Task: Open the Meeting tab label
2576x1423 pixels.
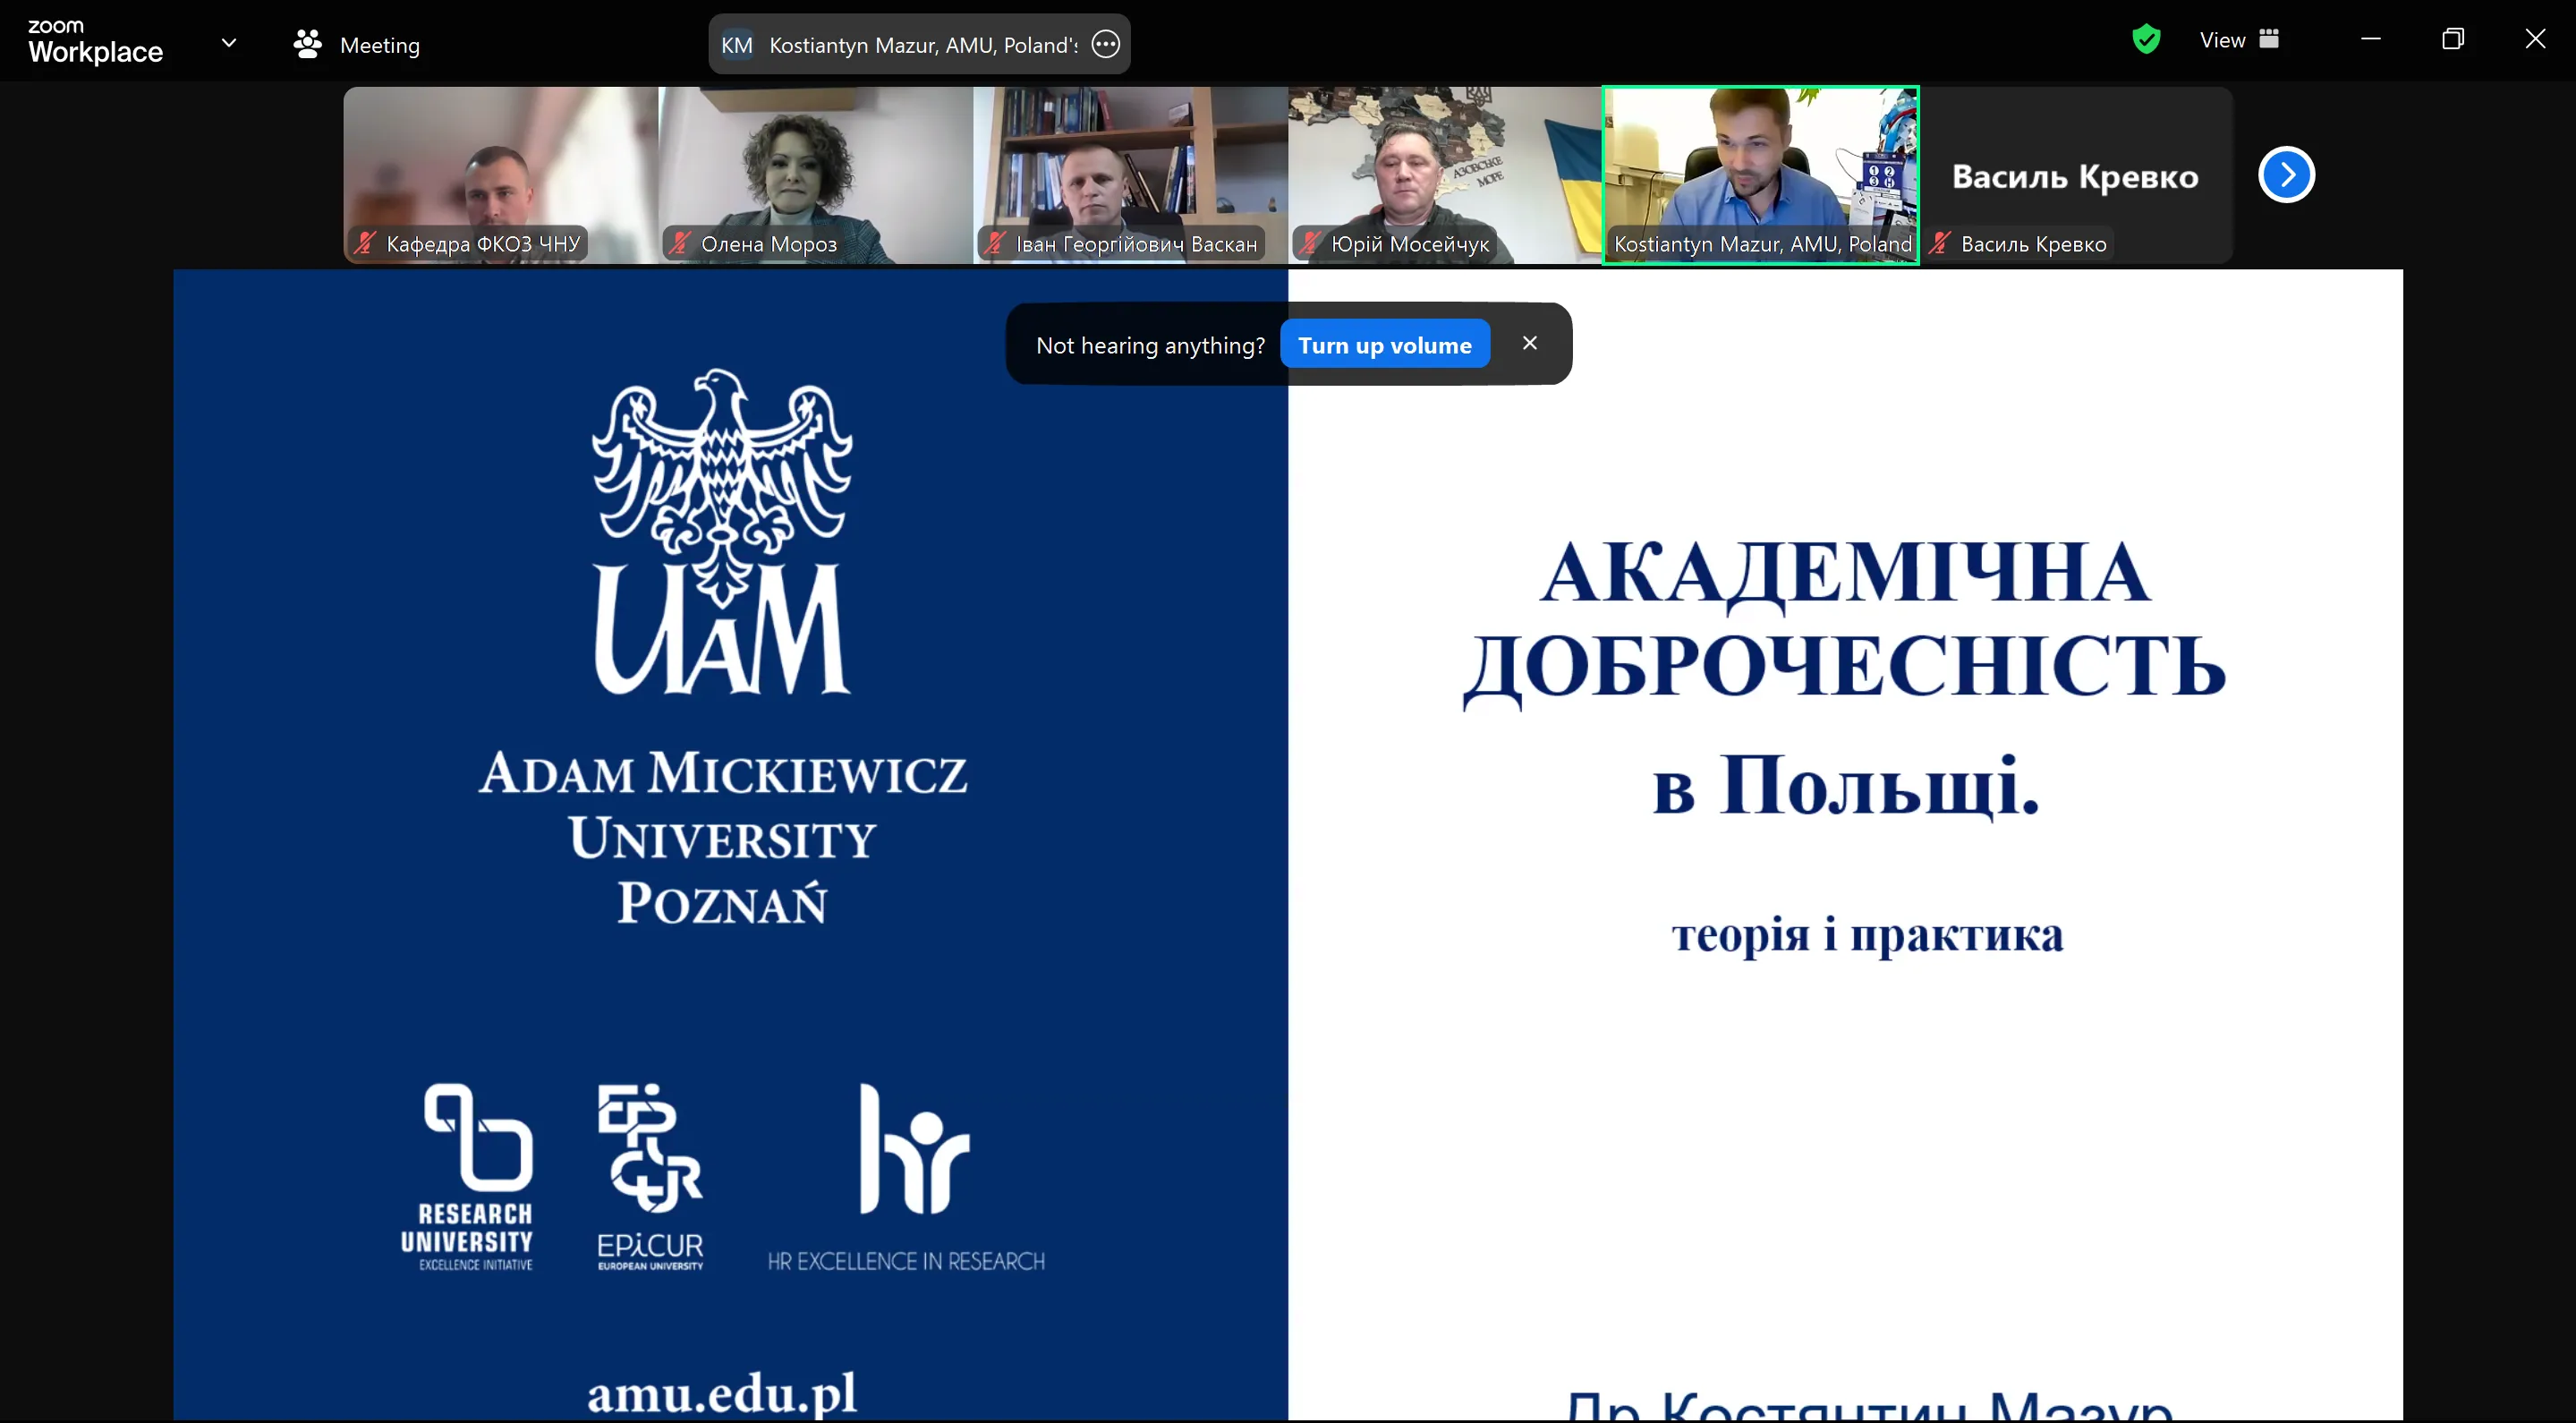Action: (x=379, y=45)
